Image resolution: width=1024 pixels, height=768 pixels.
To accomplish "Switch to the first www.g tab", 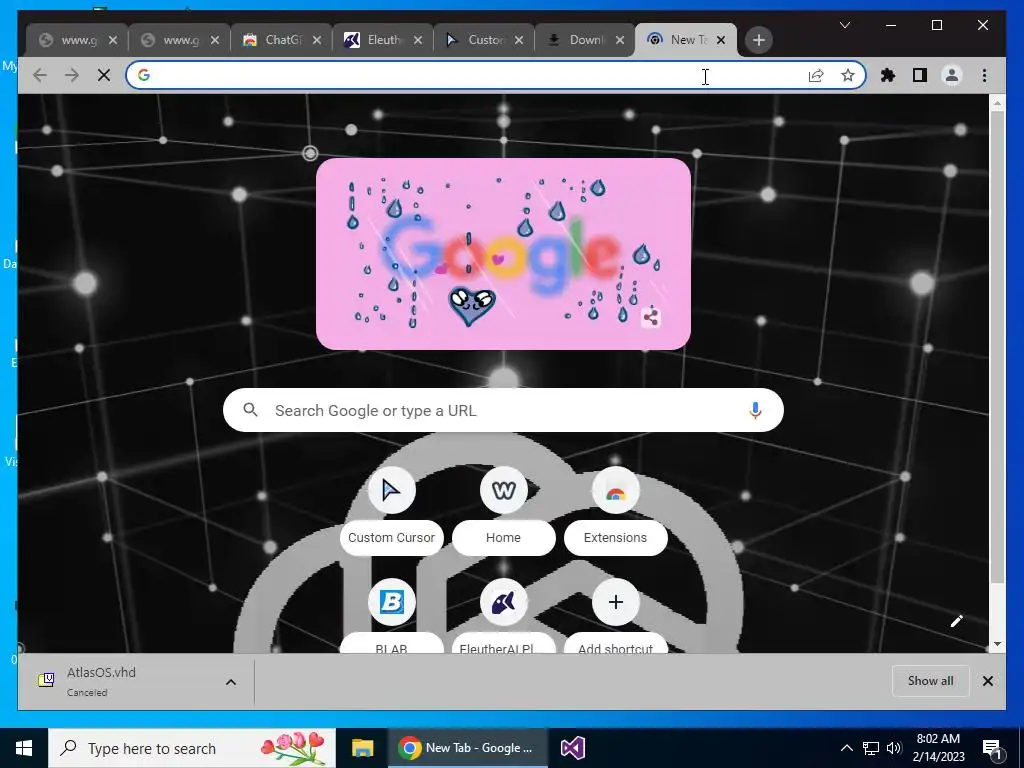I will [x=77, y=40].
